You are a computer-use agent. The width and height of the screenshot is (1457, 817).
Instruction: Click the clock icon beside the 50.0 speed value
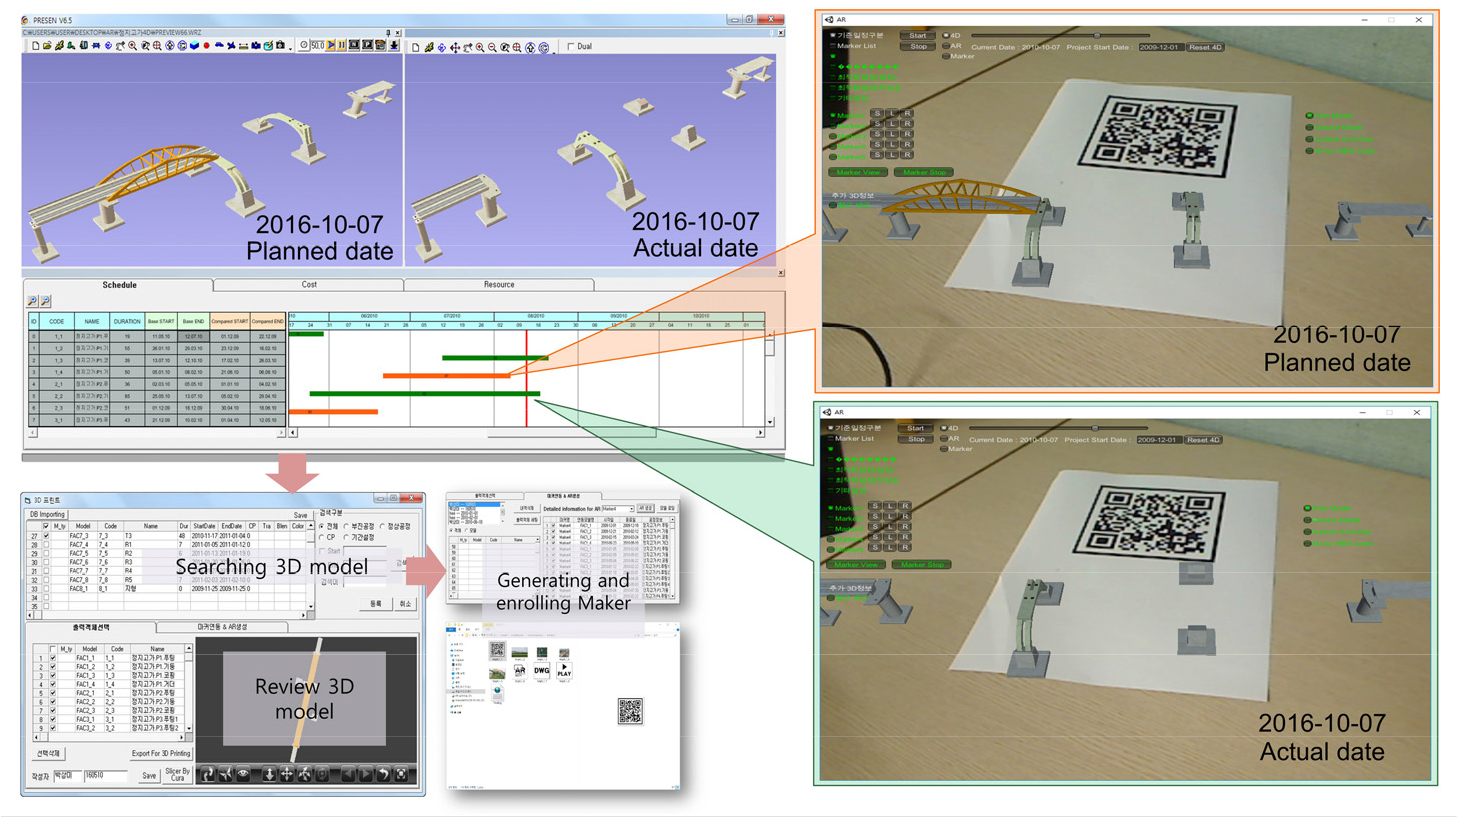pyautogui.click(x=304, y=46)
